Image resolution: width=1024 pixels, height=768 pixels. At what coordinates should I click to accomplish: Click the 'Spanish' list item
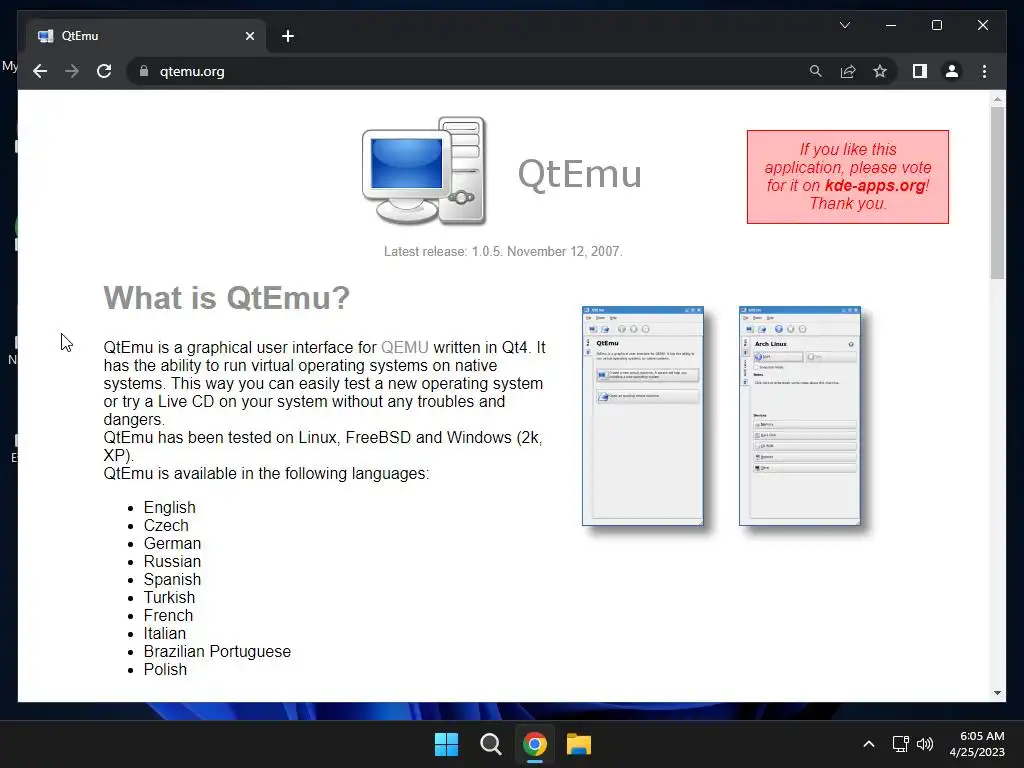coord(172,579)
